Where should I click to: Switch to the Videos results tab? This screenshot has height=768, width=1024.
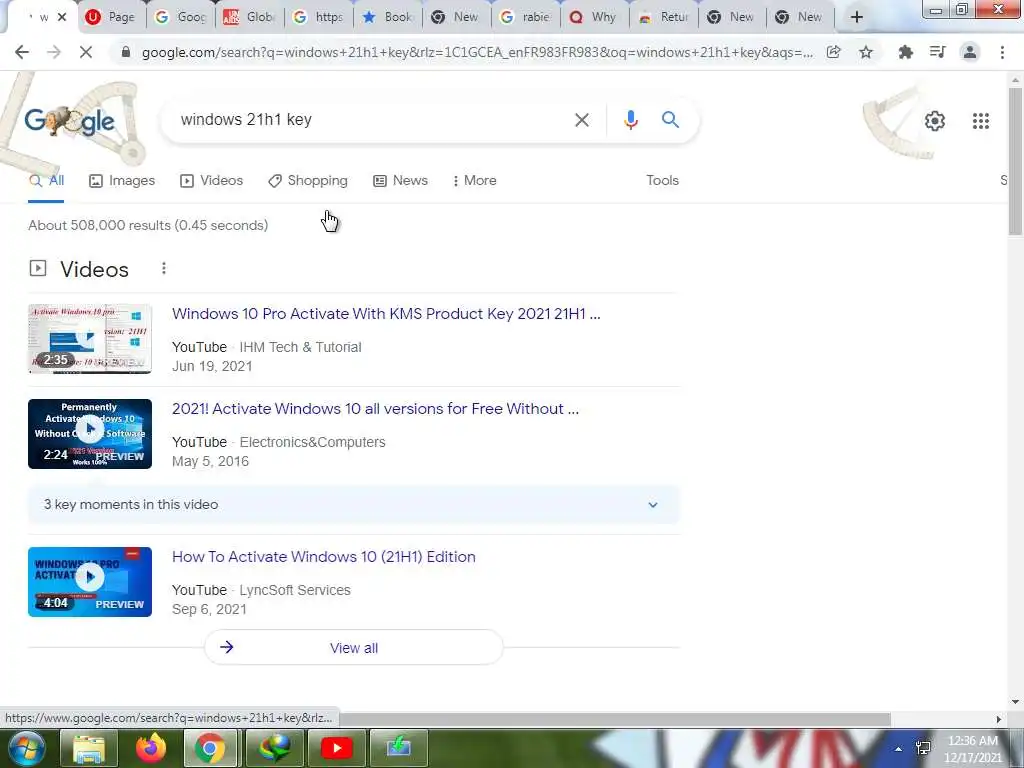coord(212,181)
